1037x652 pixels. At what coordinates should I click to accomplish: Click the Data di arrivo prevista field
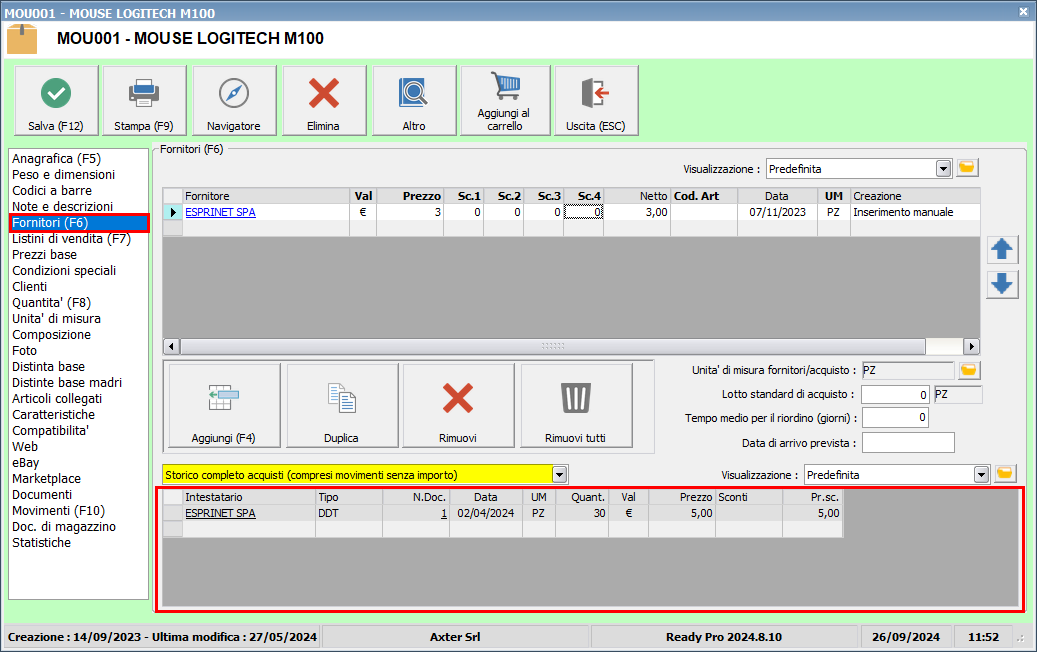tap(908, 442)
